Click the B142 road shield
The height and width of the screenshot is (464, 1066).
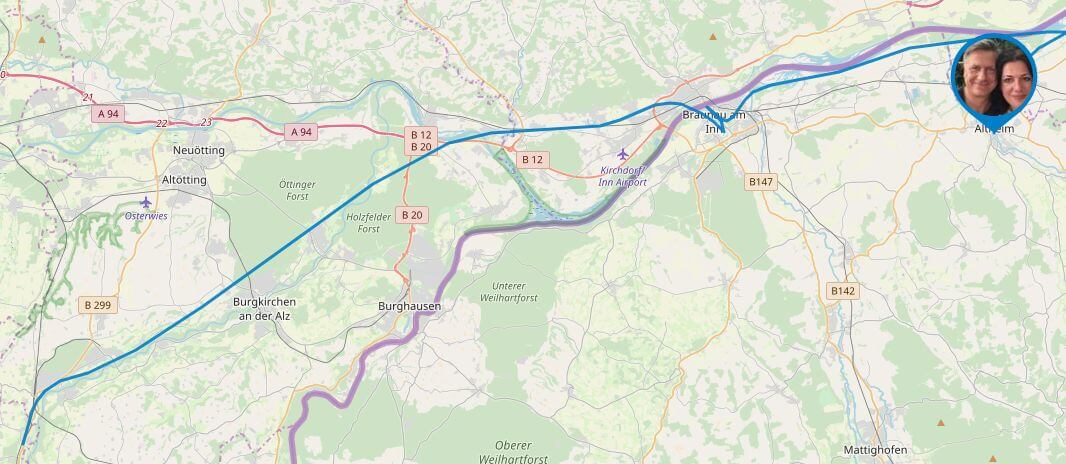(x=843, y=291)
